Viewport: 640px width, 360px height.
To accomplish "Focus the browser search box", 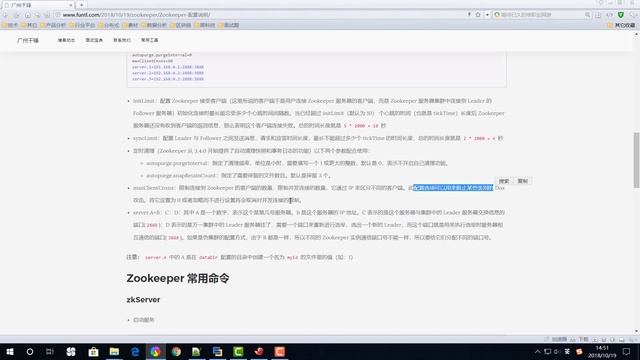I will point(541,15).
